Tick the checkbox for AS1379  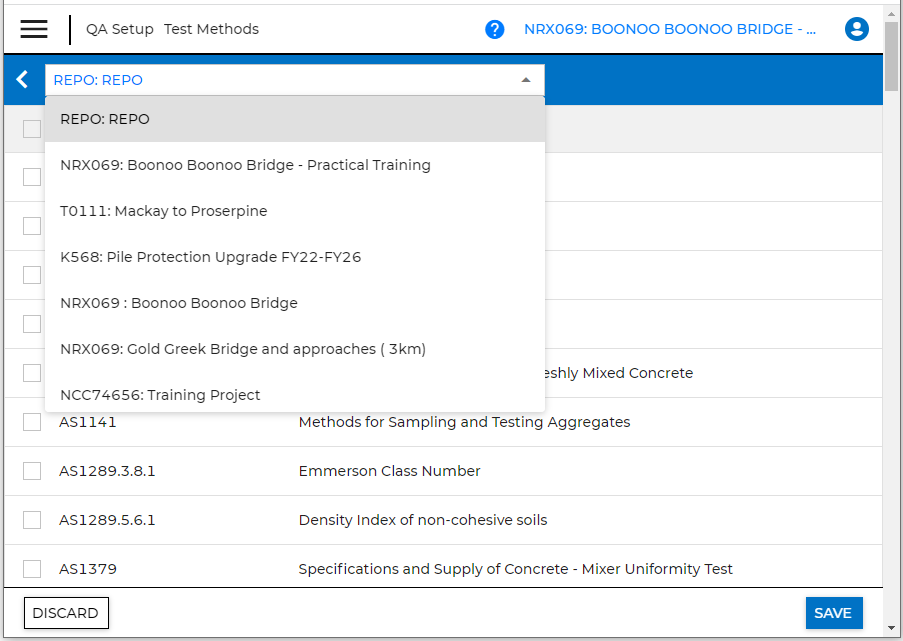pyautogui.click(x=32, y=569)
